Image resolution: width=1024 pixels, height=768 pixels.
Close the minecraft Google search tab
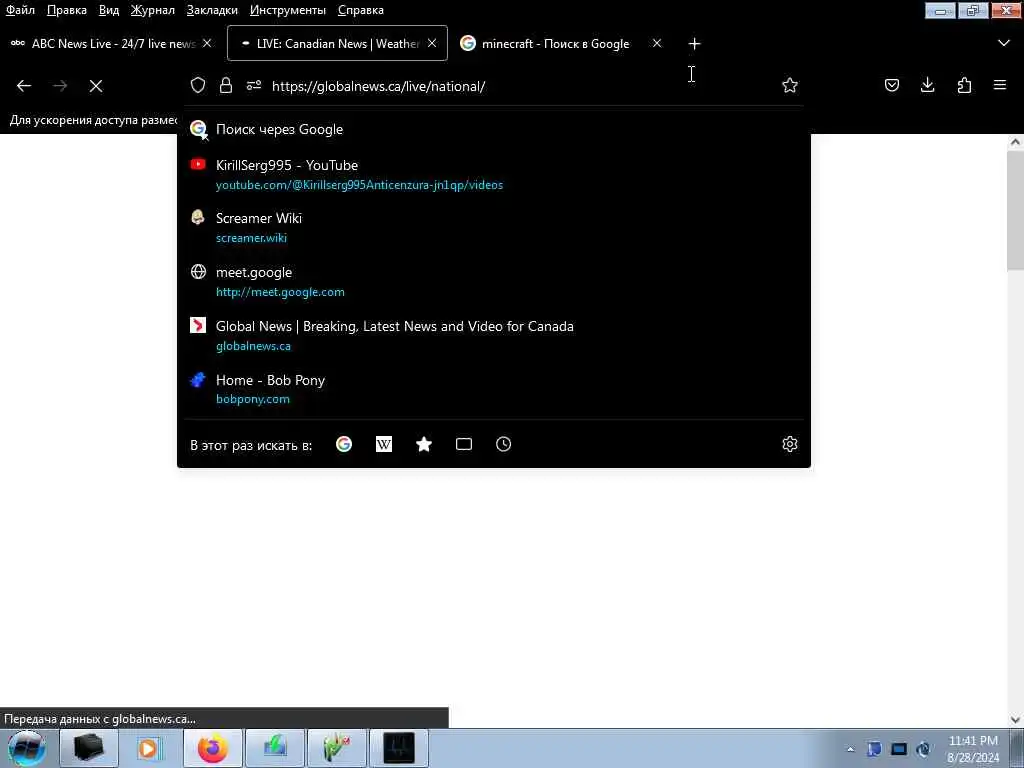[657, 43]
